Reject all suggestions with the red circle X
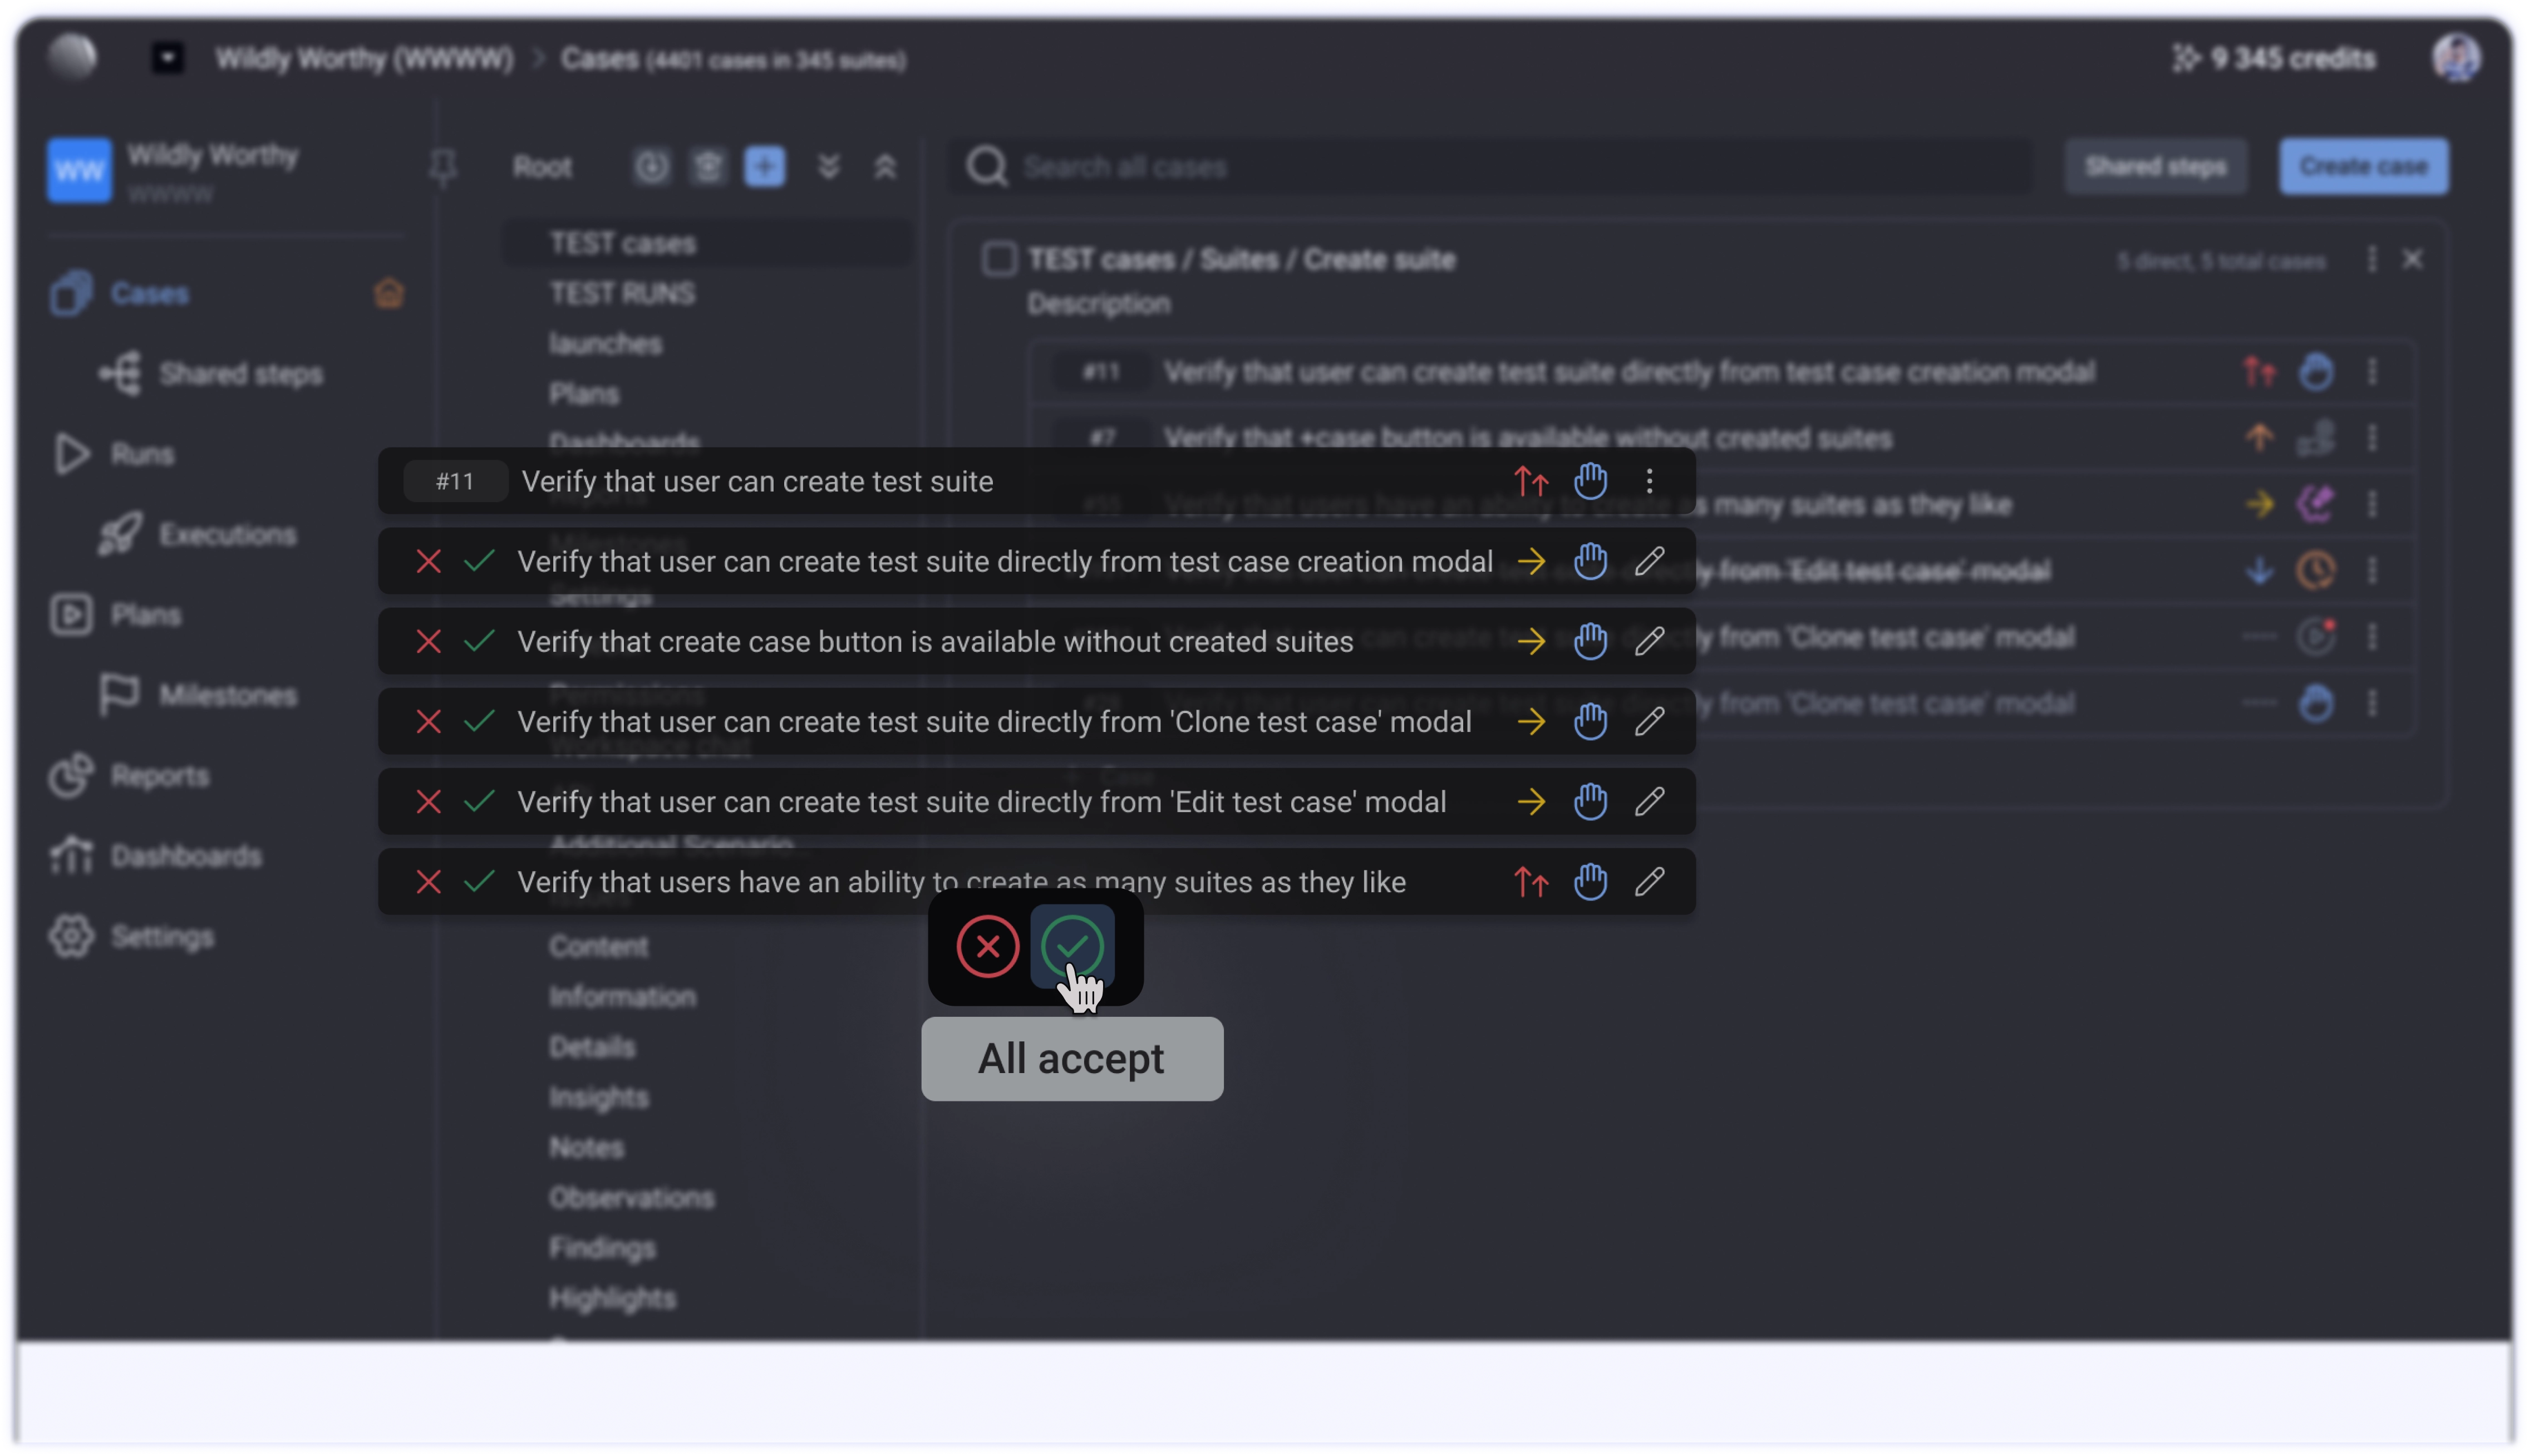 [x=987, y=946]
